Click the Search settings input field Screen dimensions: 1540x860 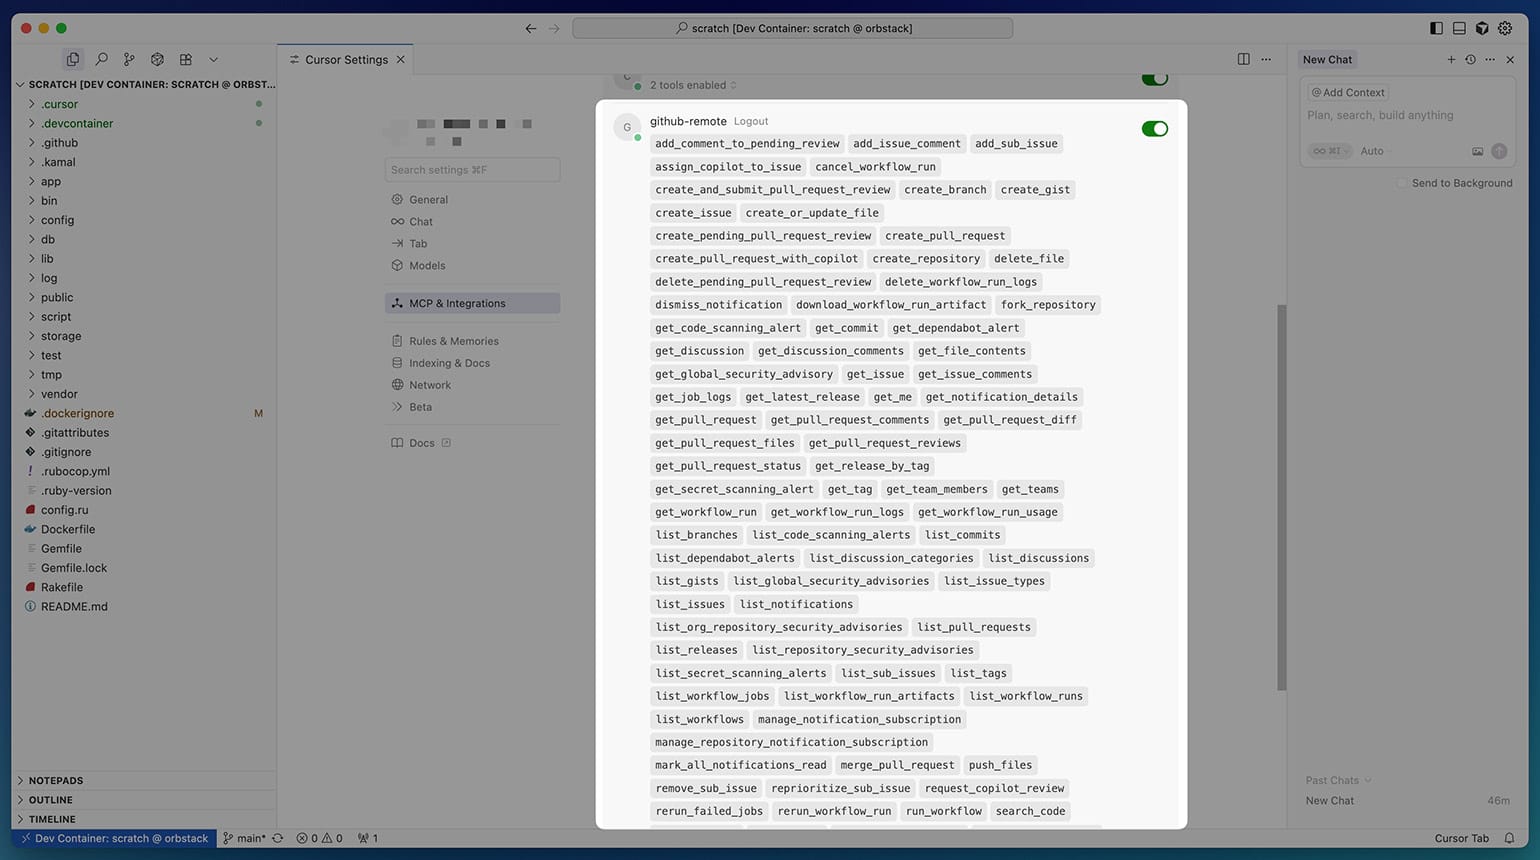(472, 170)
